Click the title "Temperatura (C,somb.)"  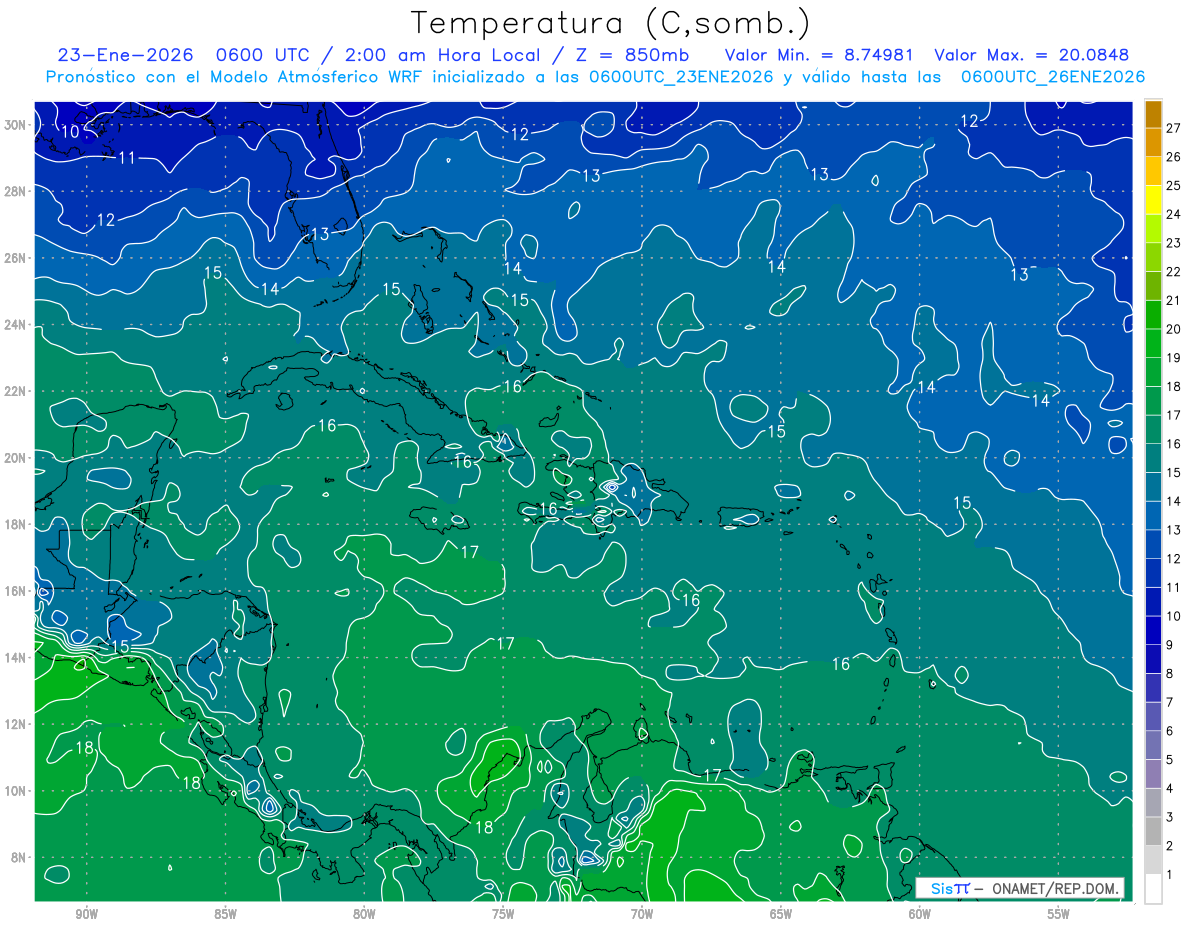click(611, 24)
